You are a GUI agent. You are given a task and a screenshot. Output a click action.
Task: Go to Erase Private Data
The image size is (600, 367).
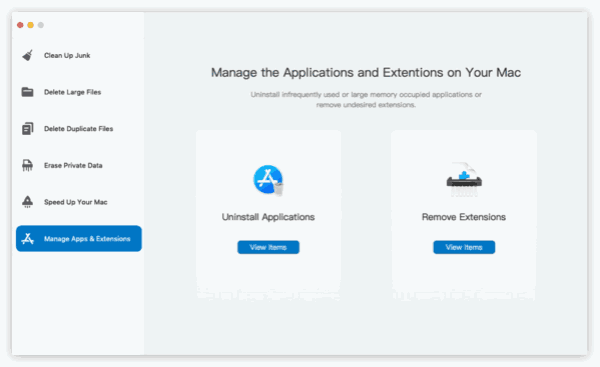tap(78, 165)
